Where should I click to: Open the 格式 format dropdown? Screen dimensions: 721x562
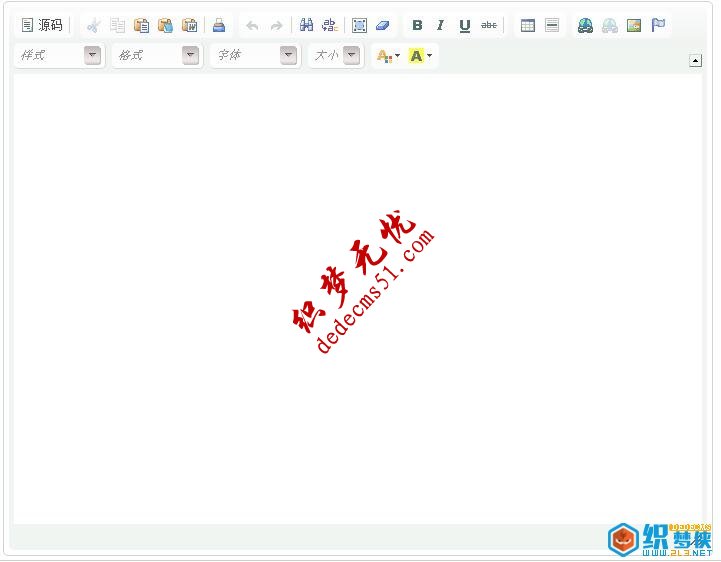[157, 56]
